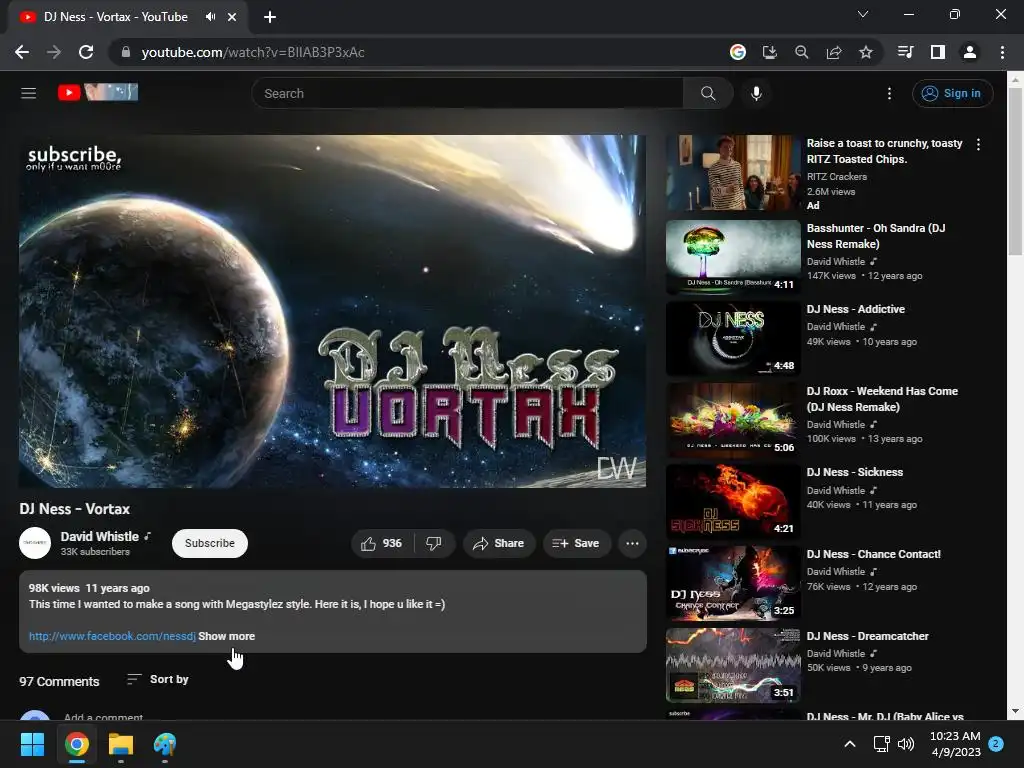Save video to a playlist
The image size is (1024, 768).
576,543
